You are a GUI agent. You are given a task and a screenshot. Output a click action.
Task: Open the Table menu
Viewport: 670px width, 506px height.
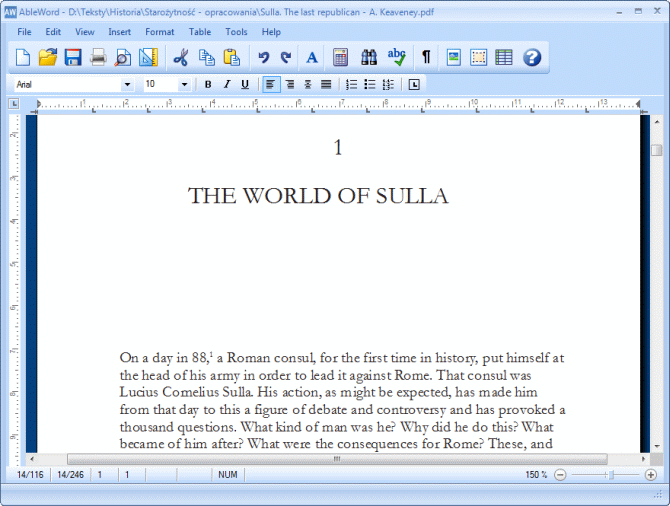click(200, 32)
